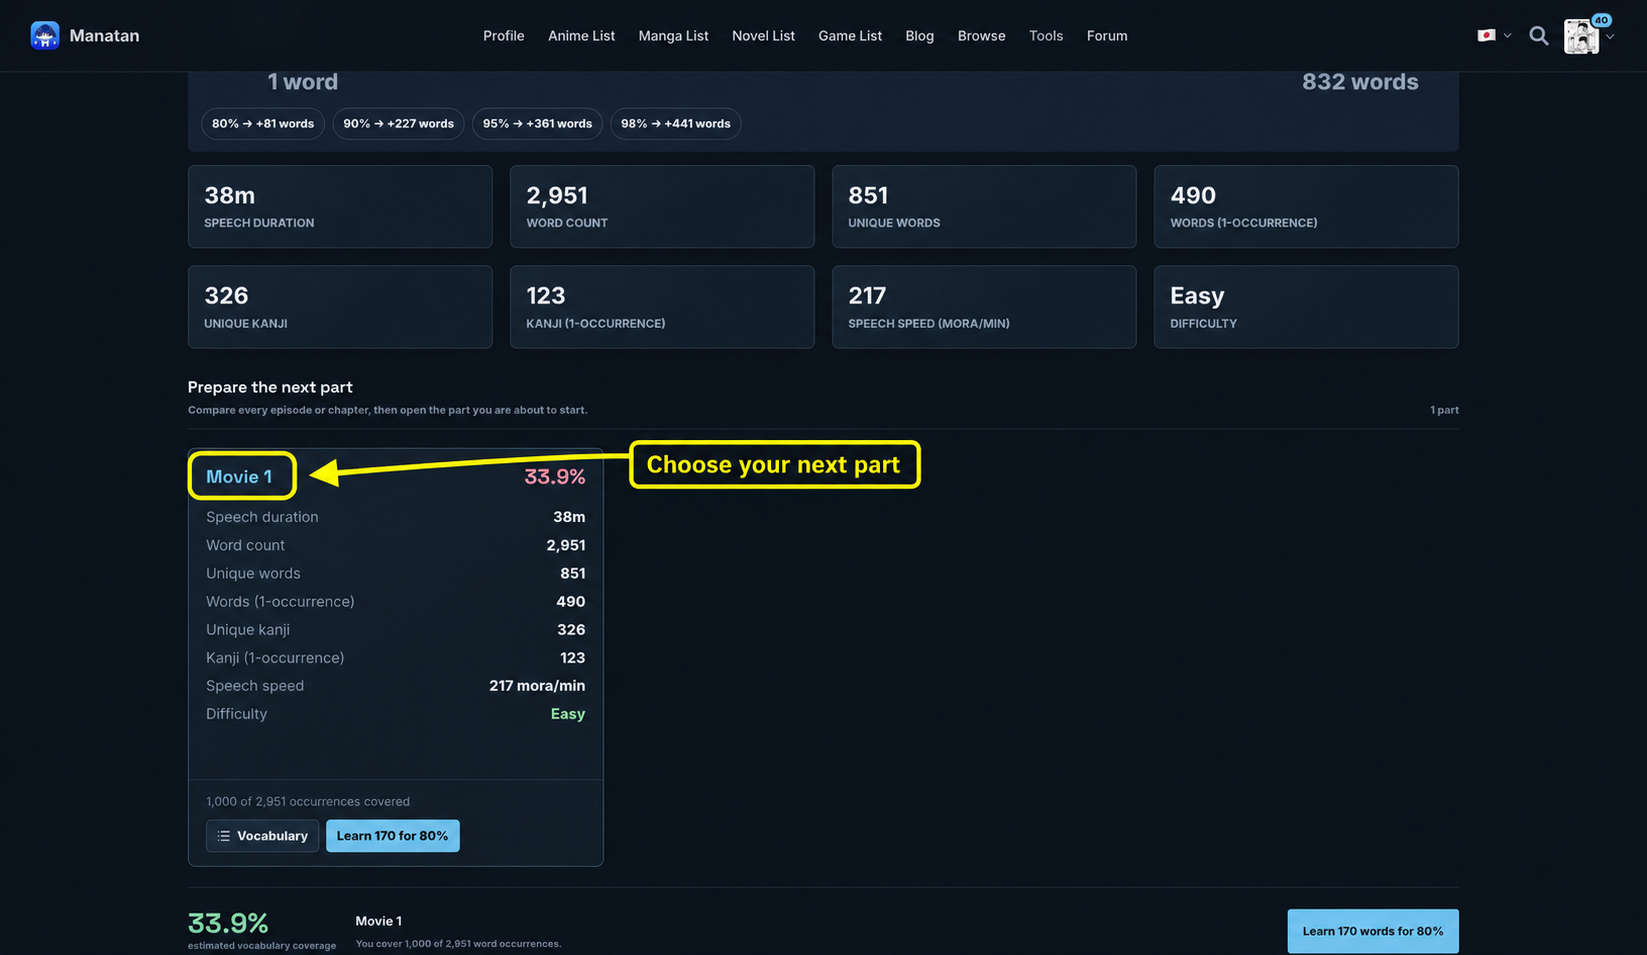Click the Vocabulary list icon button

262,836
